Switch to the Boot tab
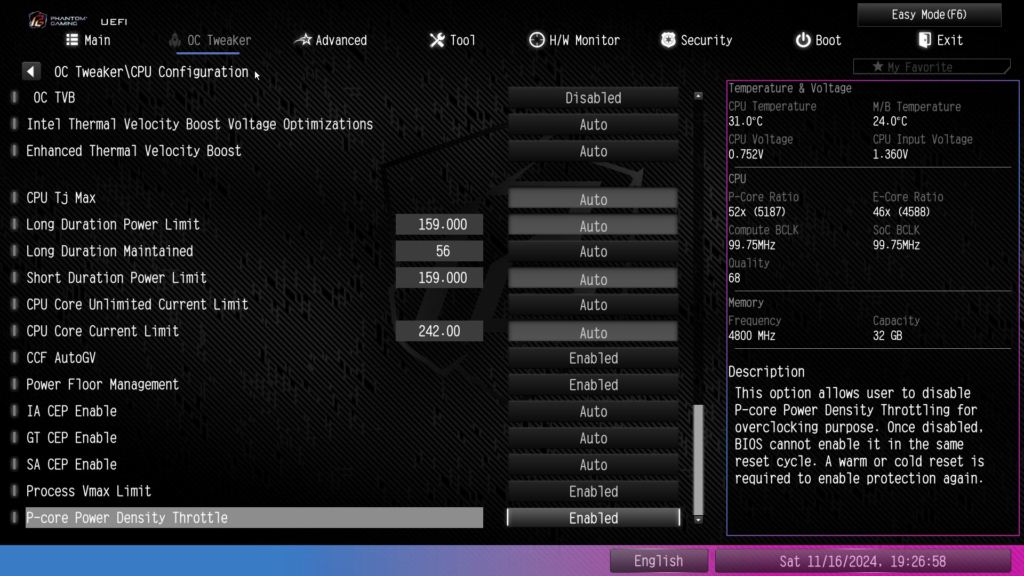The image size is (1024, 576). click(x=818, y=40)
